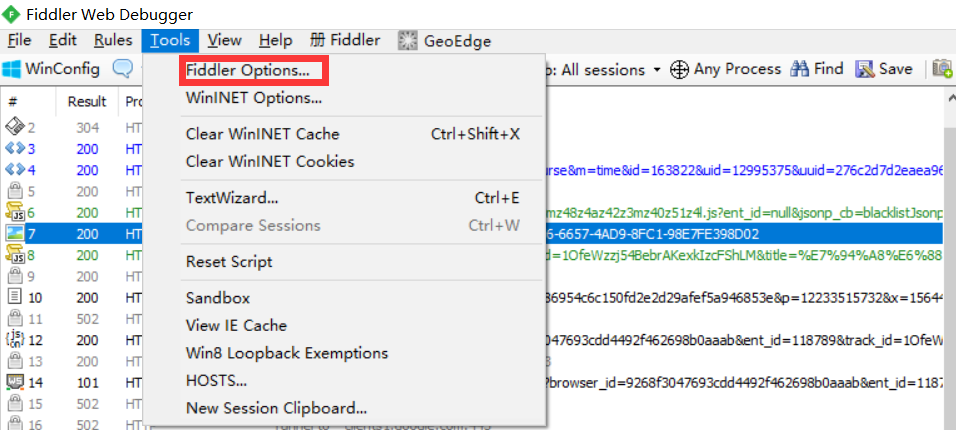956x430 pixels.
Task: Choose WinINET Options menu entry
Action: pos(254,98)
